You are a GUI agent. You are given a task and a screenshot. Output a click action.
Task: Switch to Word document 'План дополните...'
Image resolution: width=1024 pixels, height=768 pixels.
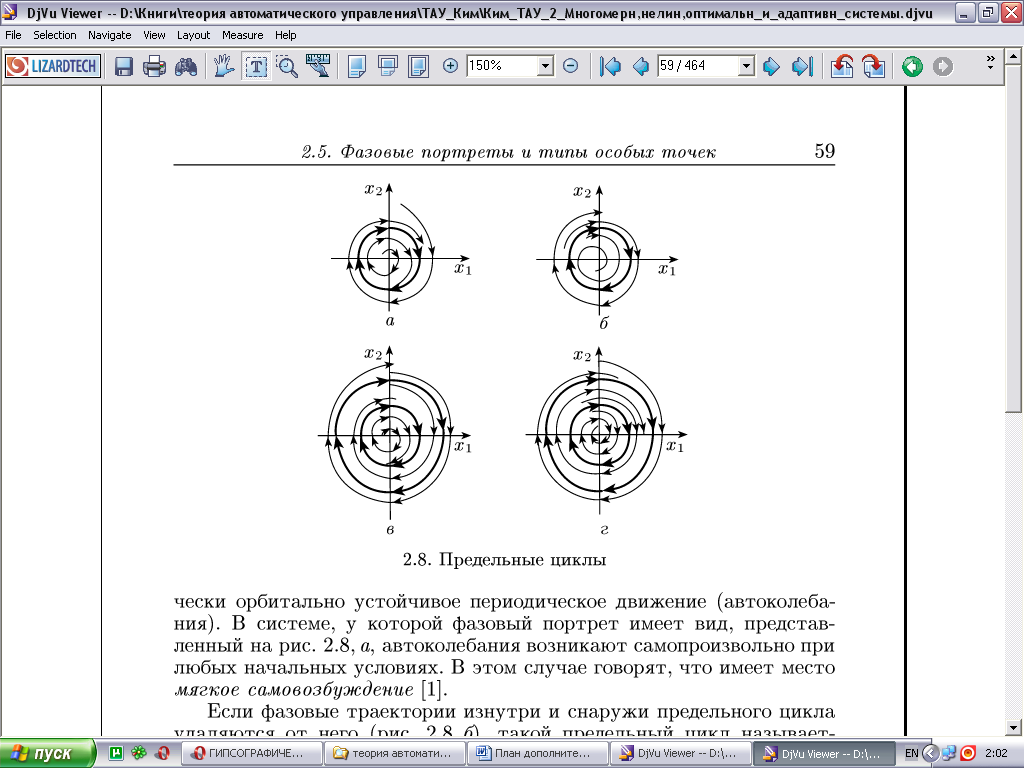[x=537, y=753]
